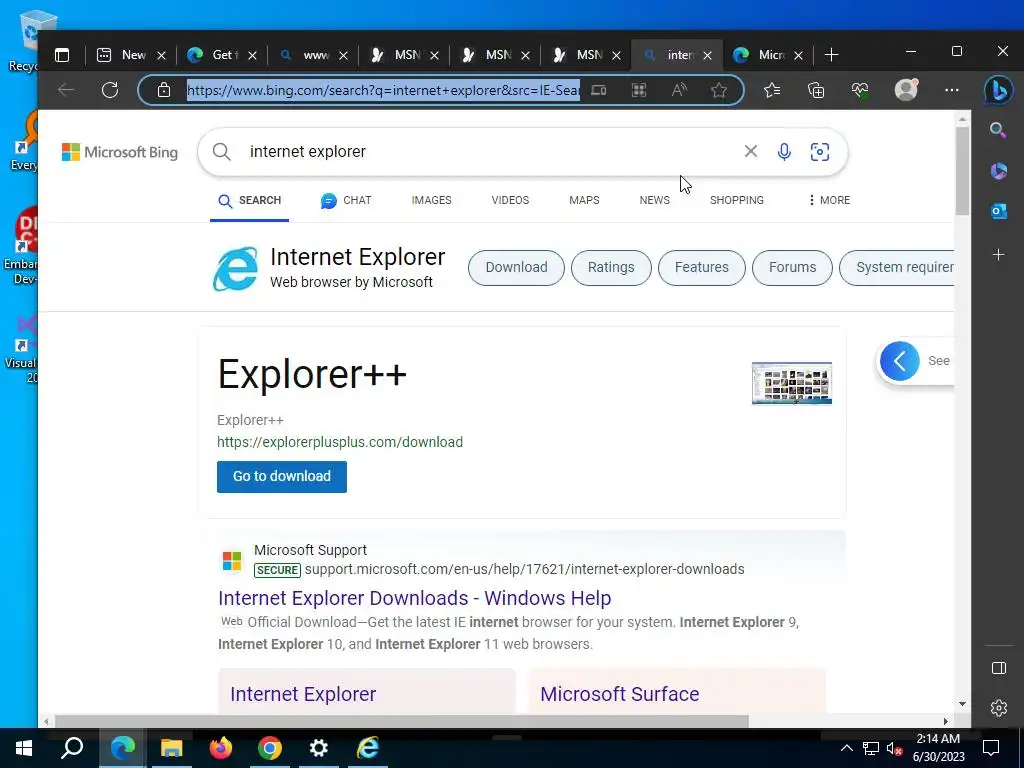Switch to the 'Micr' tab
The width and height of the screenshot is (1024, 768).
tap(768, 55)
